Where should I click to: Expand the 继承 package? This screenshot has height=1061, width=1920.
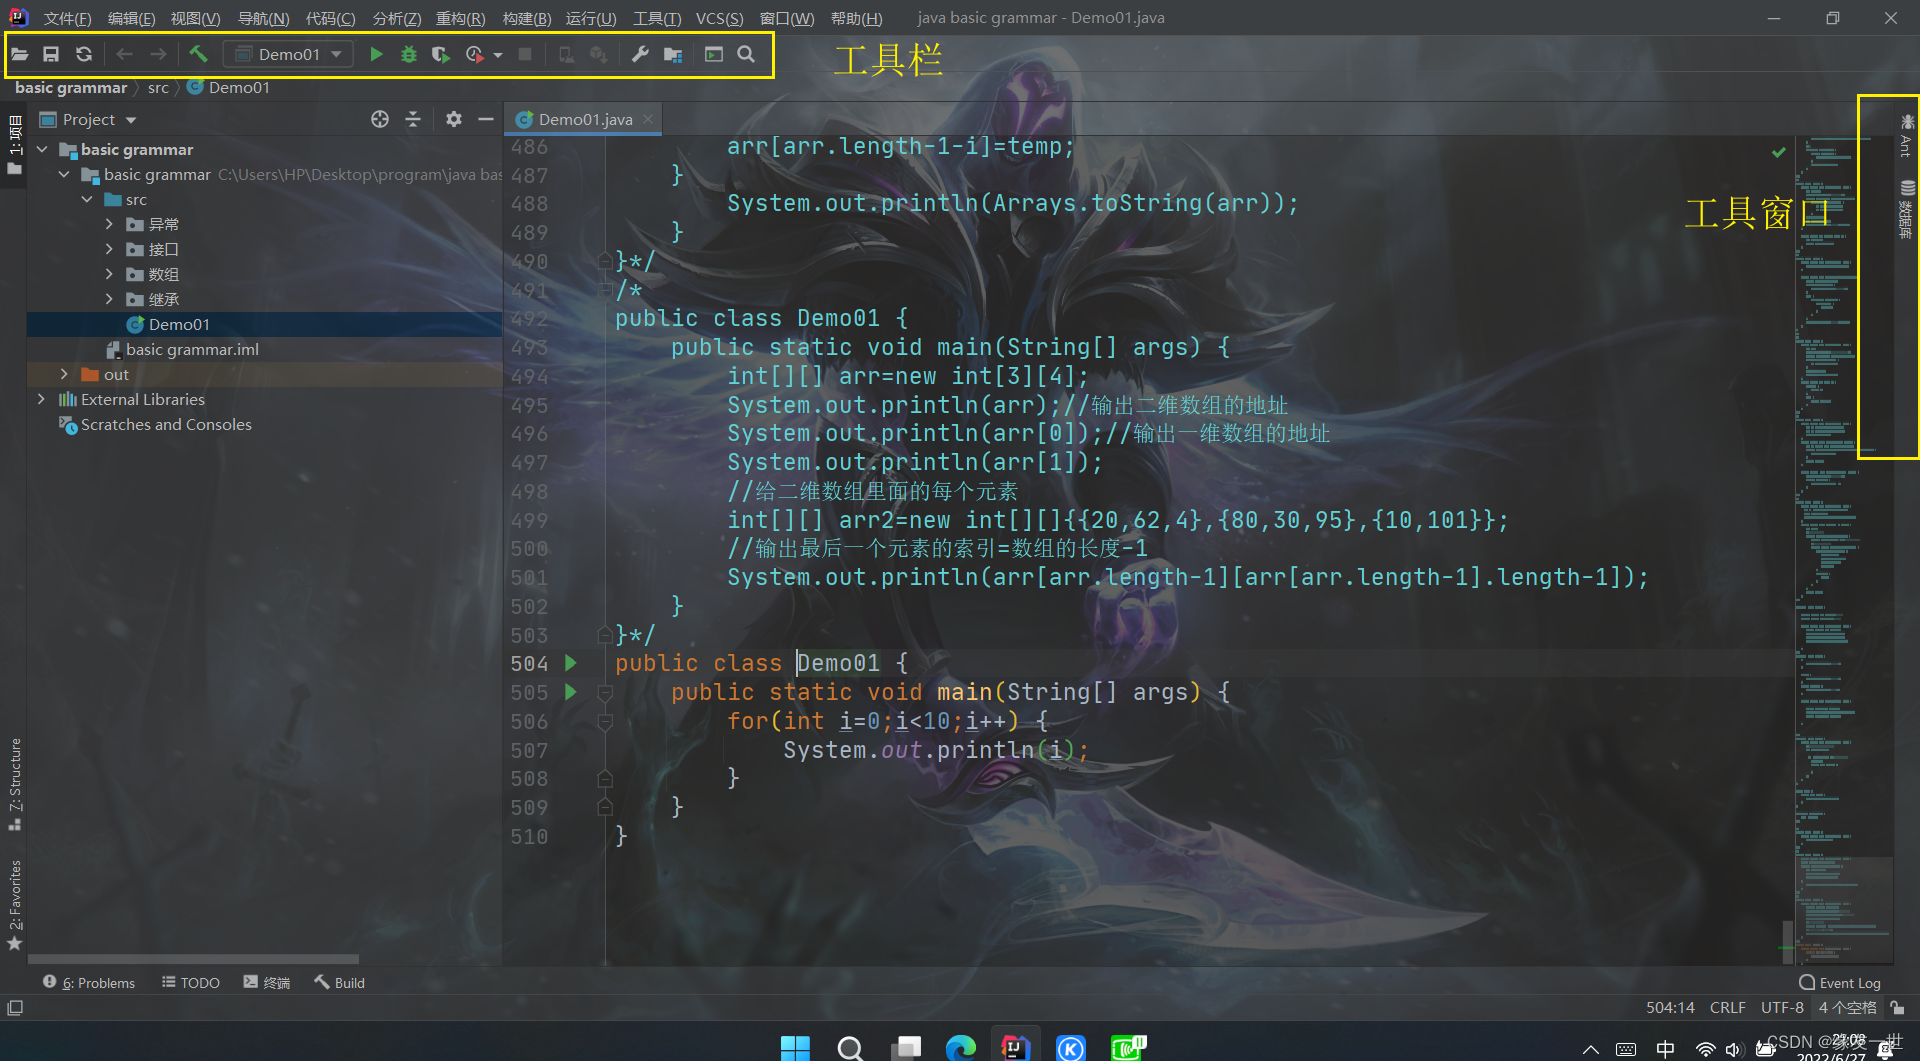coord(109,299)
